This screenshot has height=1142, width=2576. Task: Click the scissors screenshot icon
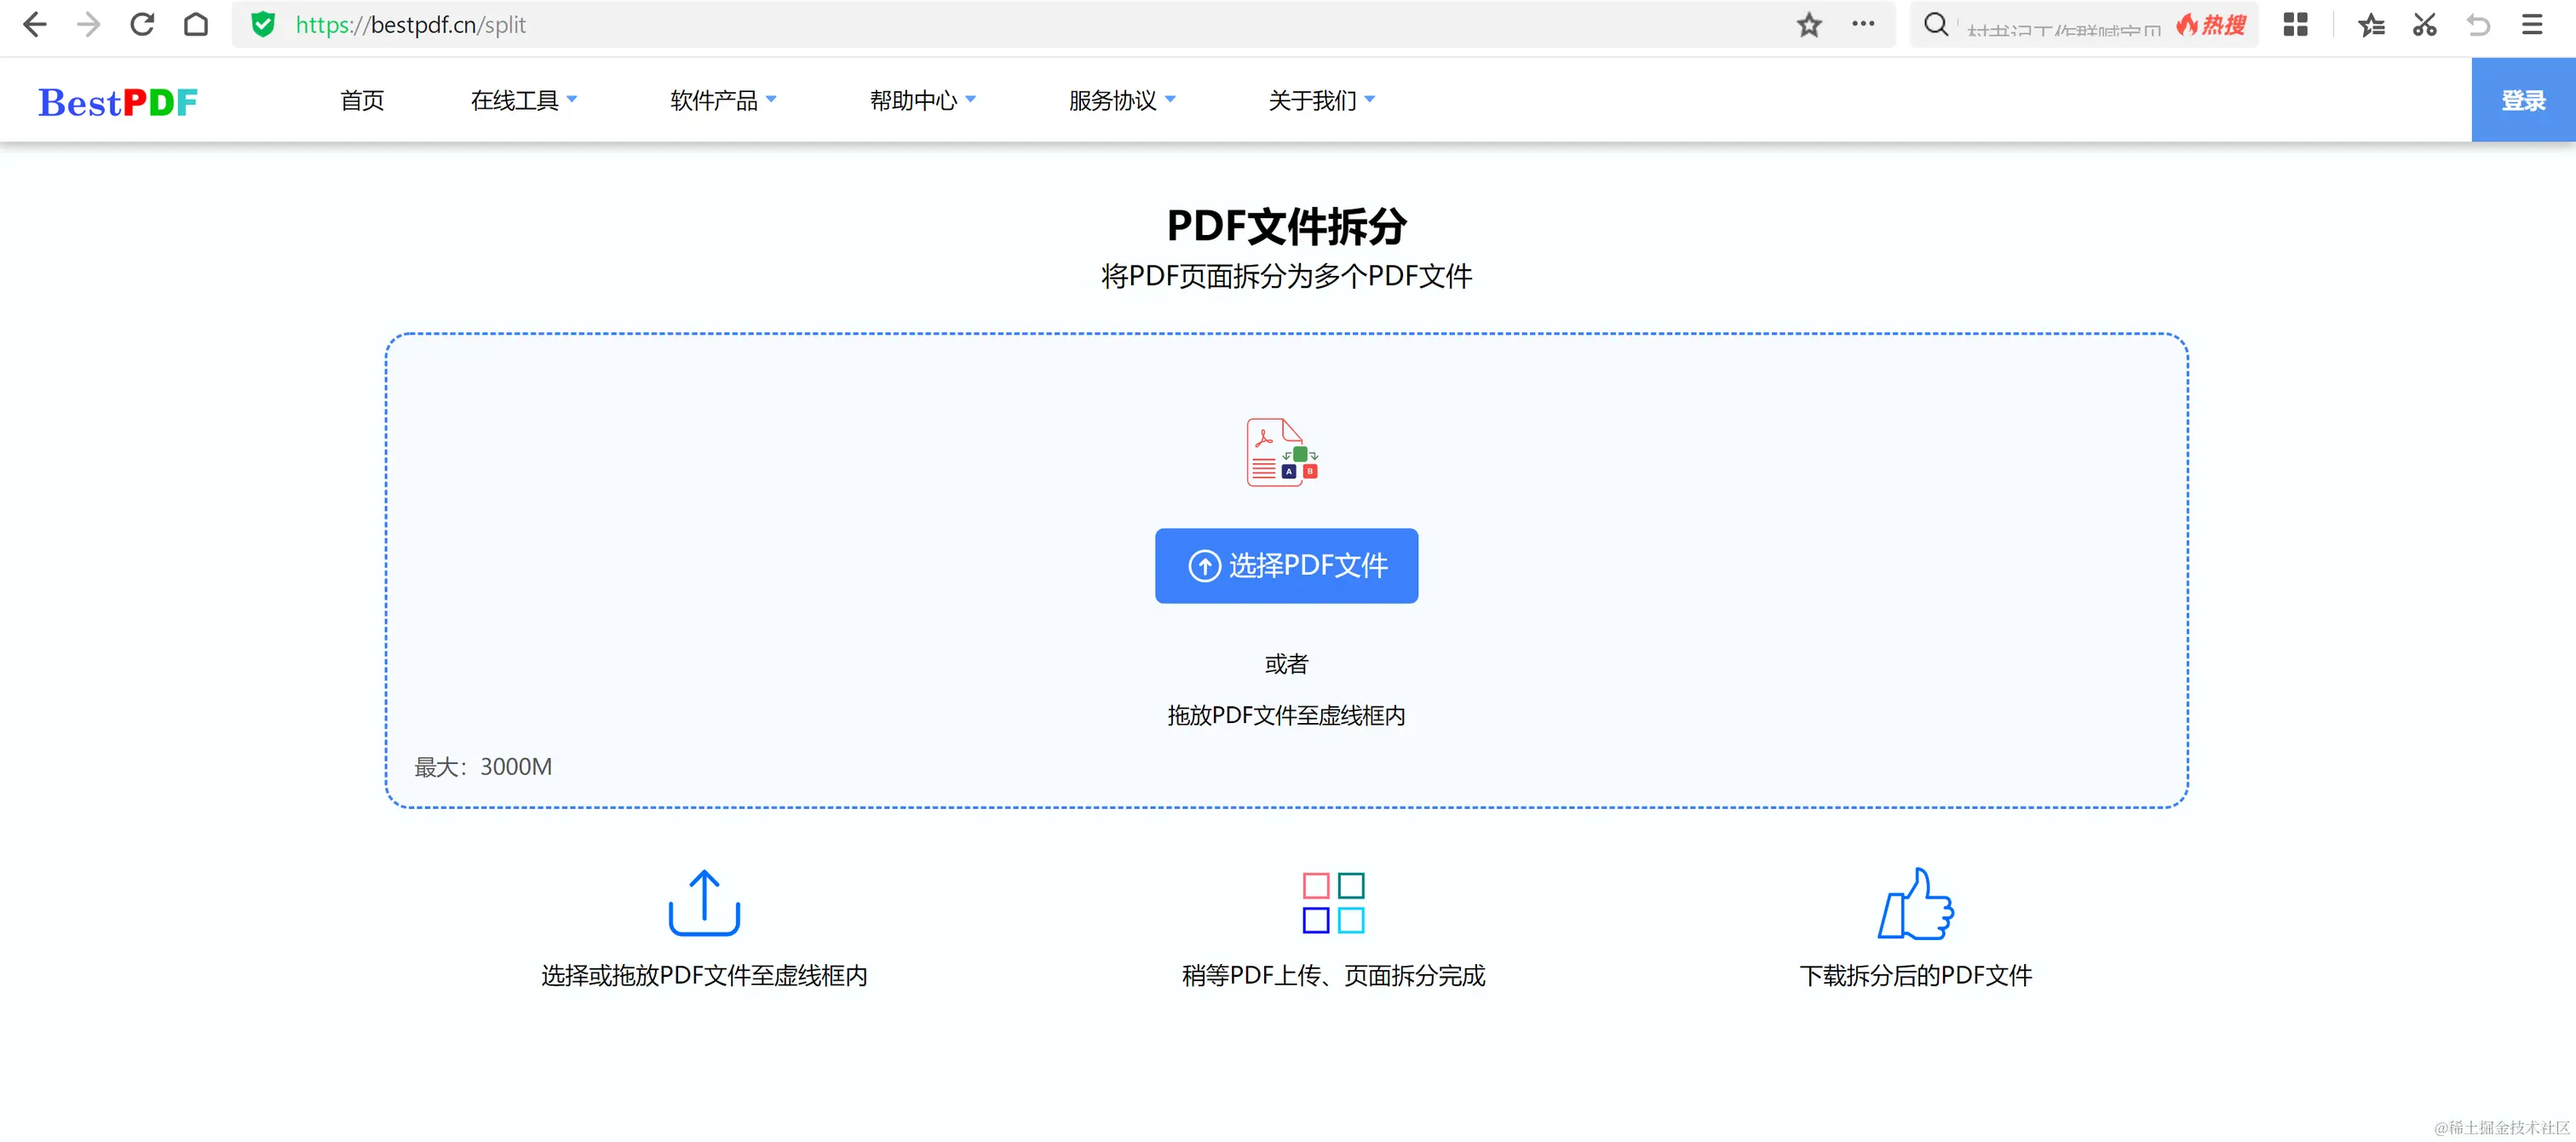(x=2424, y=25)
